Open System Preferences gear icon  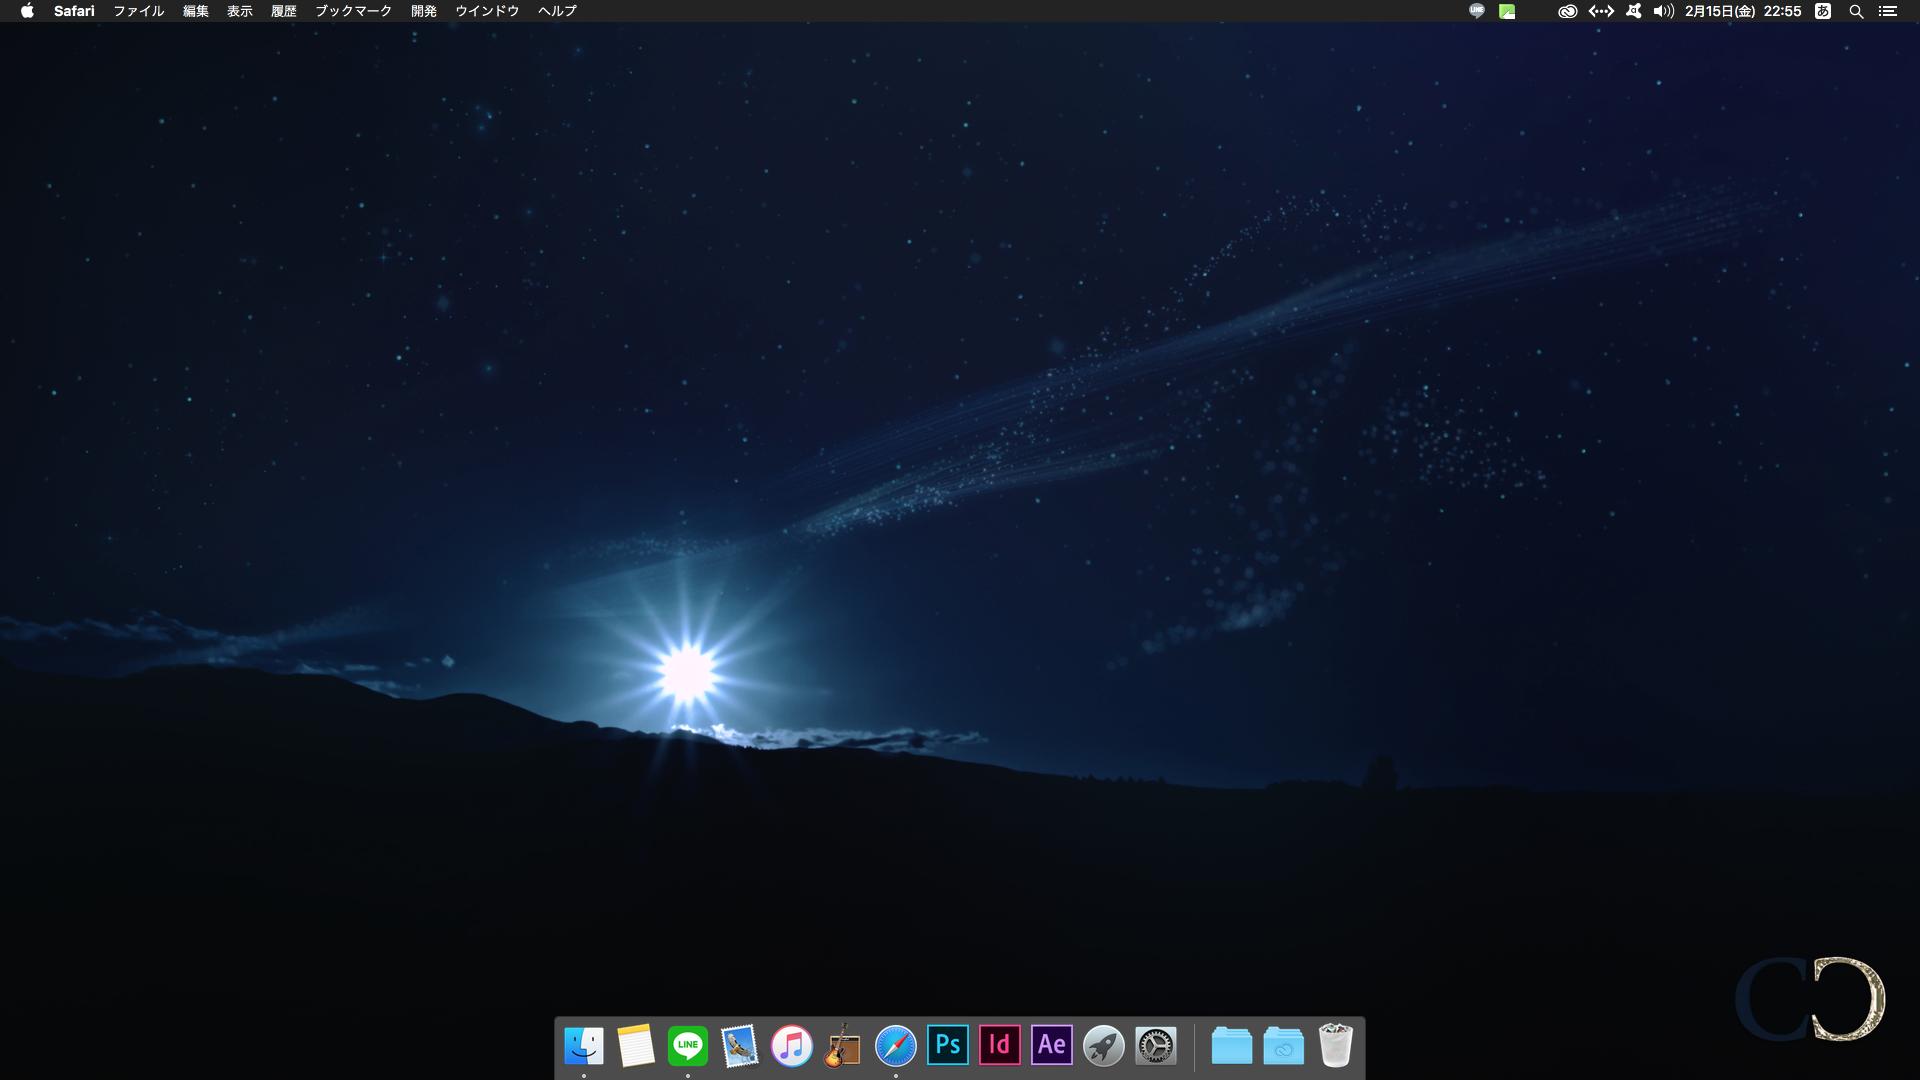coord(1156,1046)
